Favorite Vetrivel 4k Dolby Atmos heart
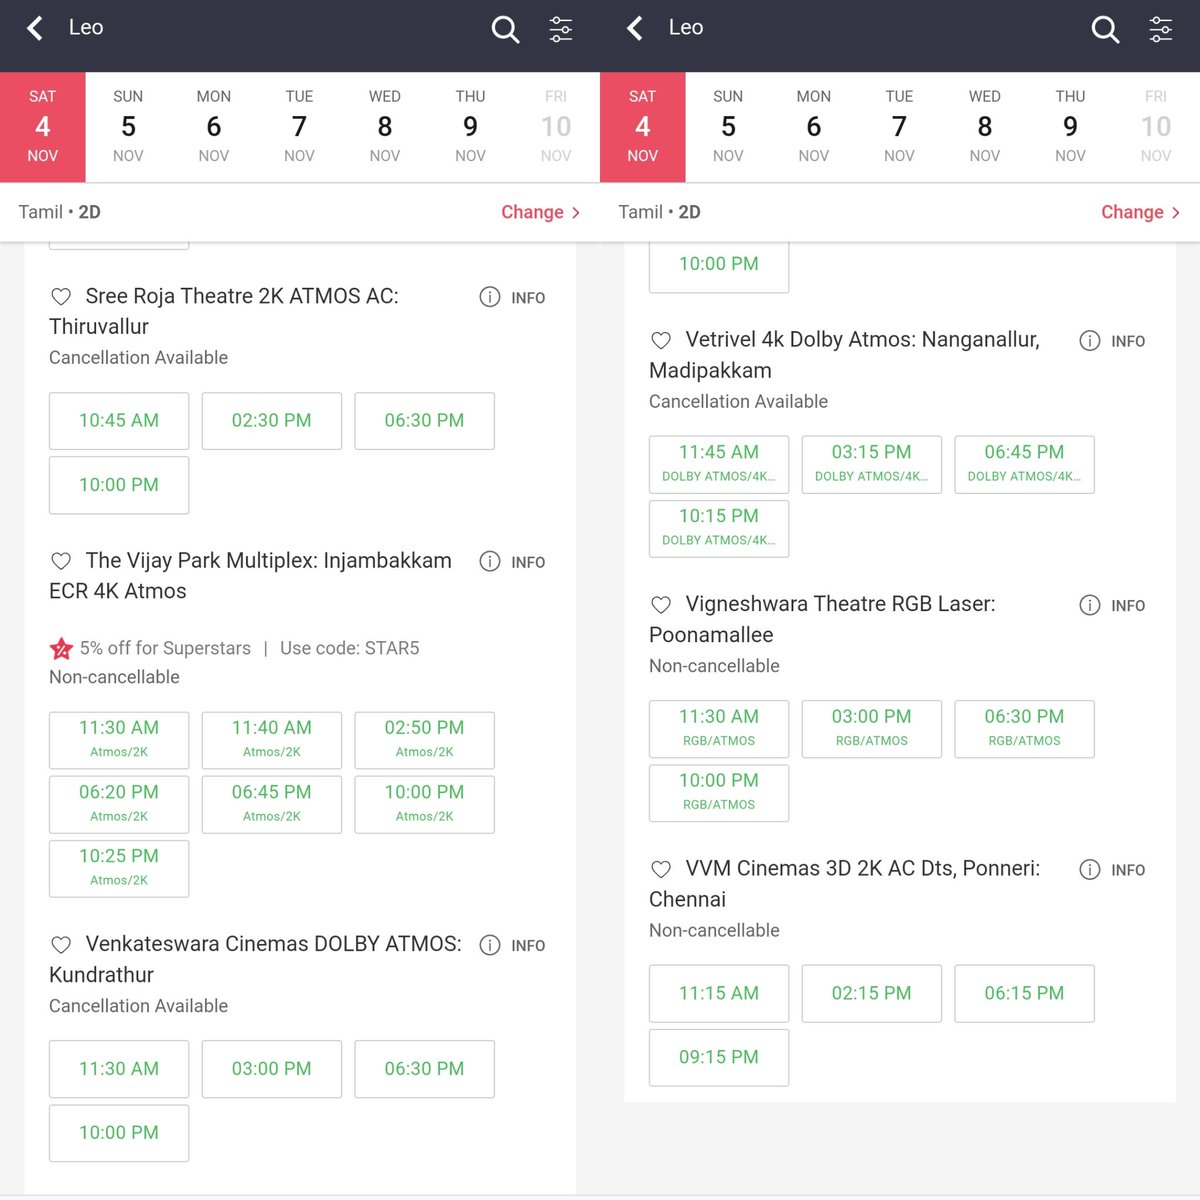The width and height of the screenshot is (1200, 1200). (x=661, y=340)
